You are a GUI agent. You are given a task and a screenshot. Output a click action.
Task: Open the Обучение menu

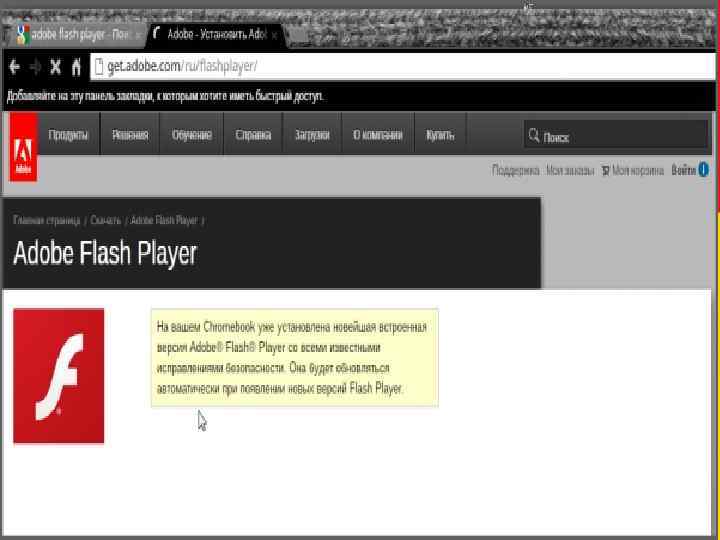[x=192, y=135]
